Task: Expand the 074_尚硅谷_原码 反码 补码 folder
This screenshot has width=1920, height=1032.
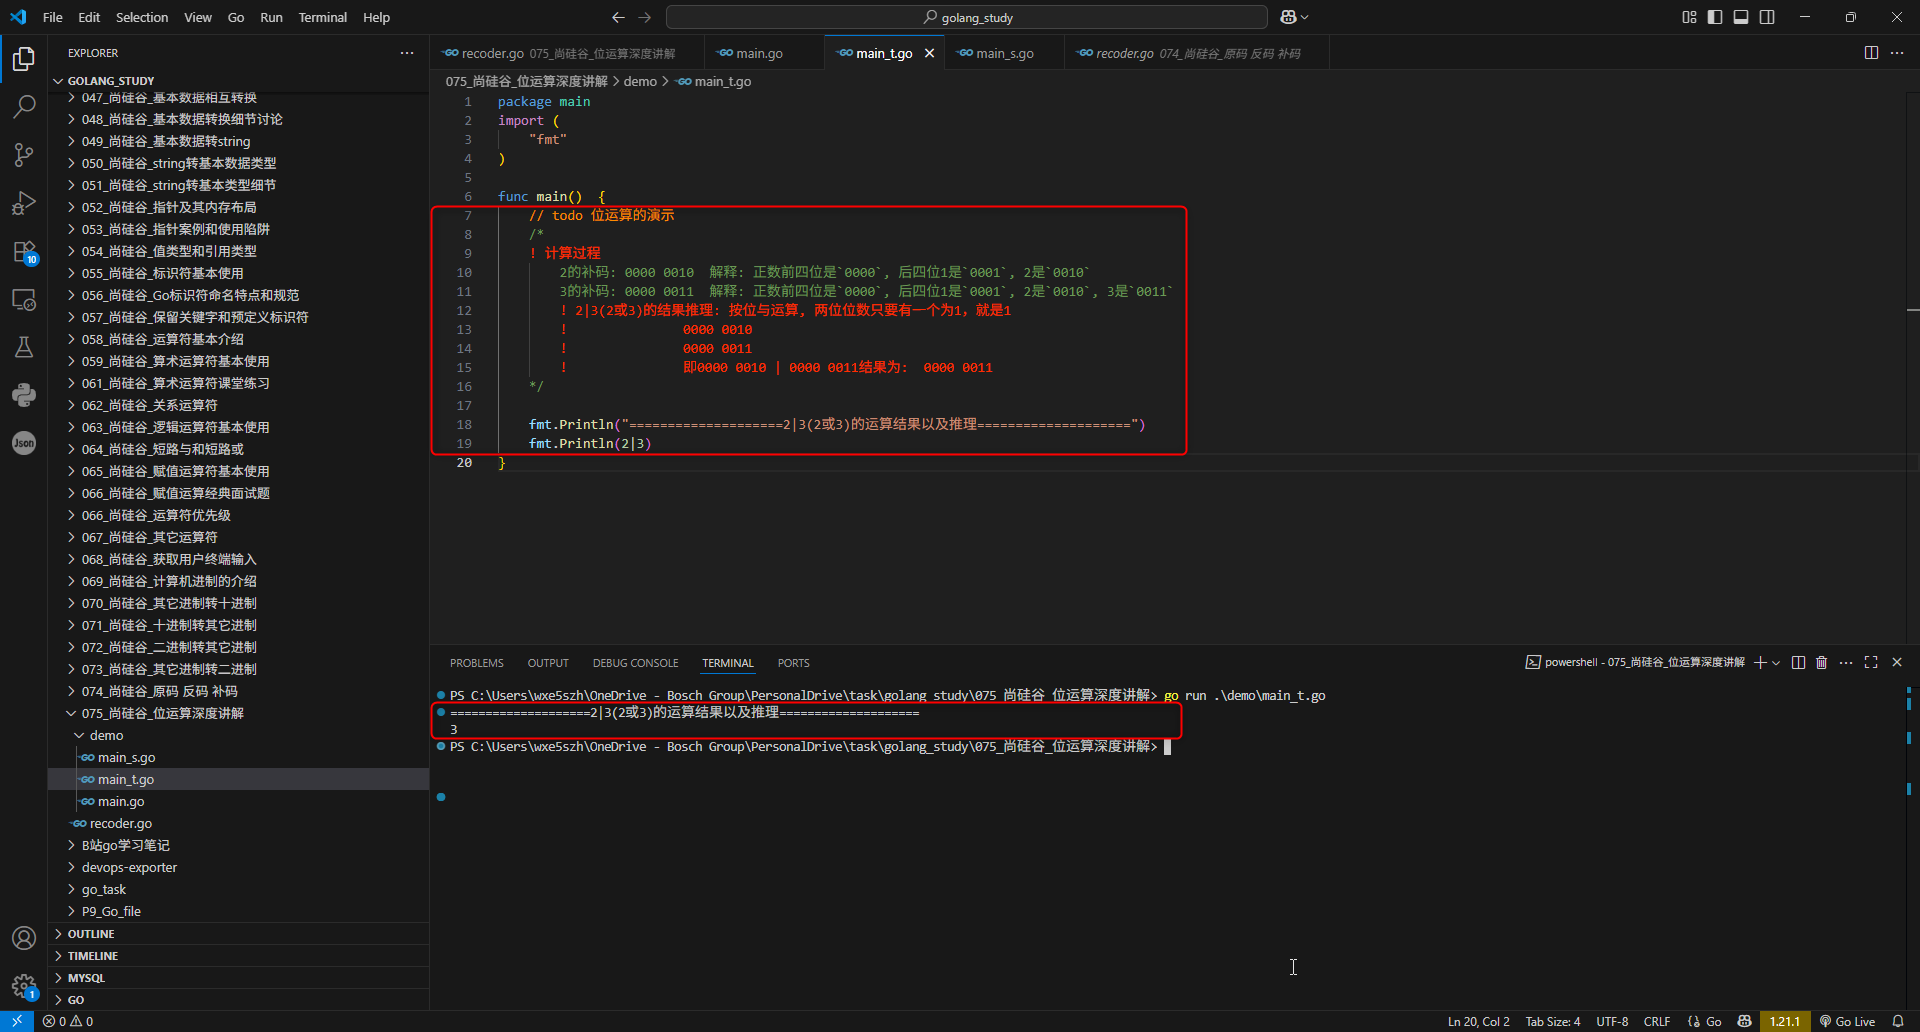Action: 239,691
